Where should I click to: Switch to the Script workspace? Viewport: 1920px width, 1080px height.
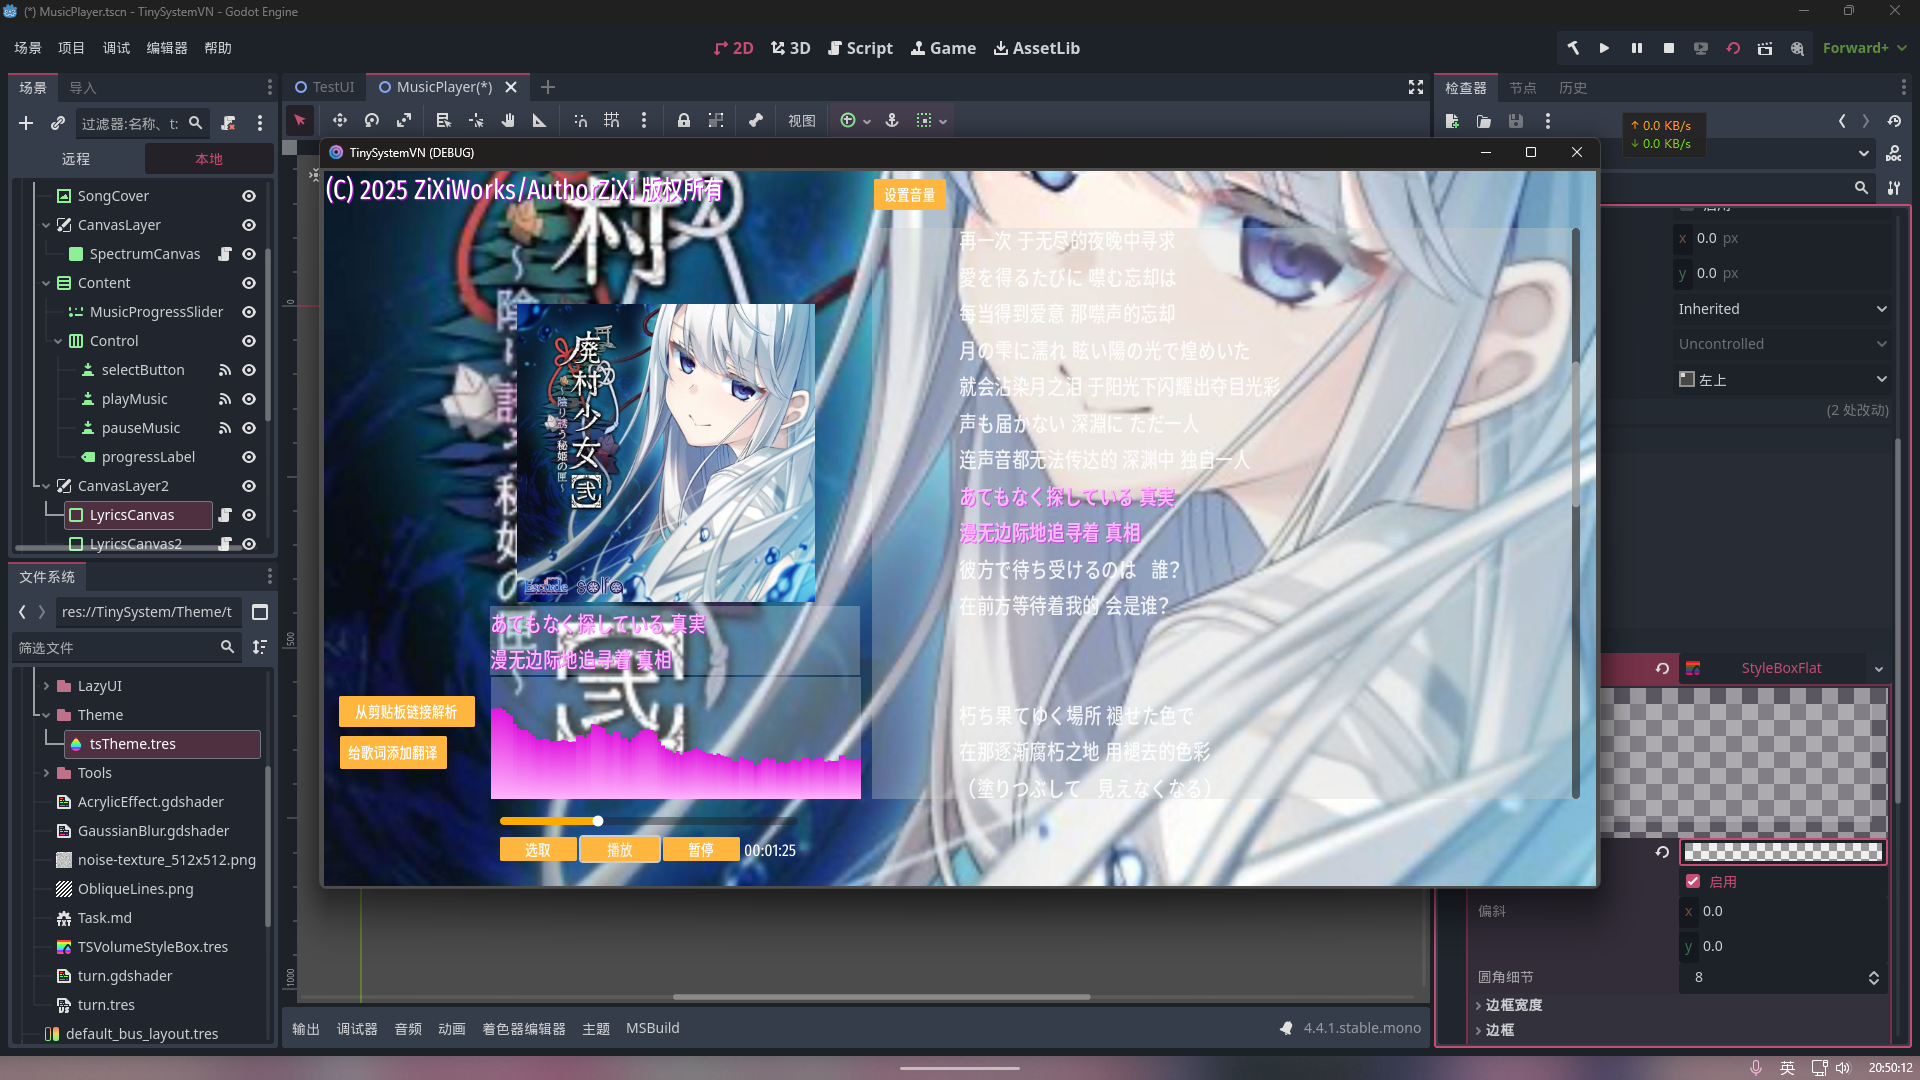(x=860, y=48)
